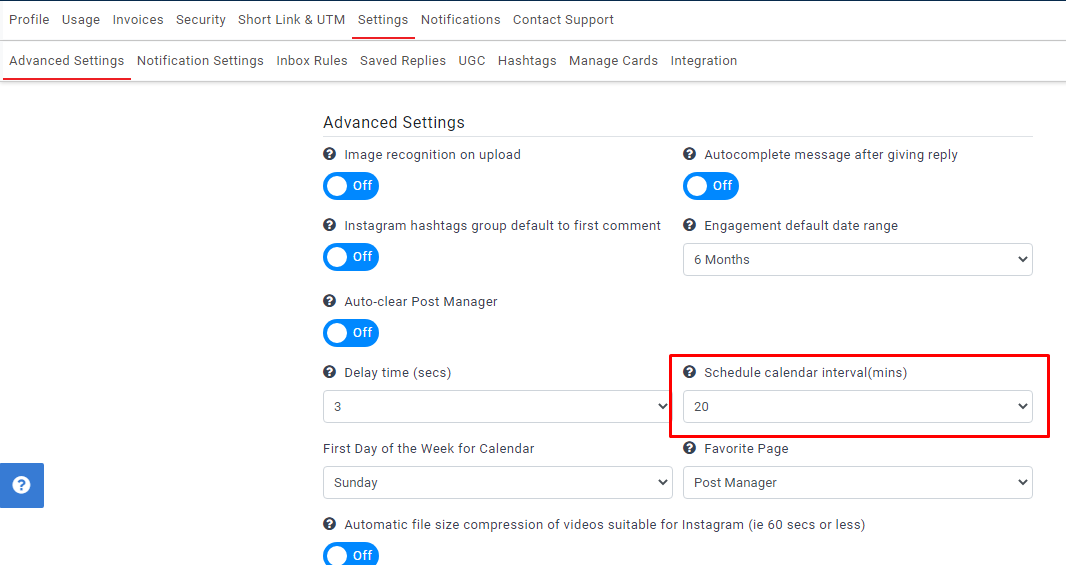Image resolution: width=1066 pixels, height=565 pixels.
Task: Go to Contact Support
Action: tap(563, 20)
